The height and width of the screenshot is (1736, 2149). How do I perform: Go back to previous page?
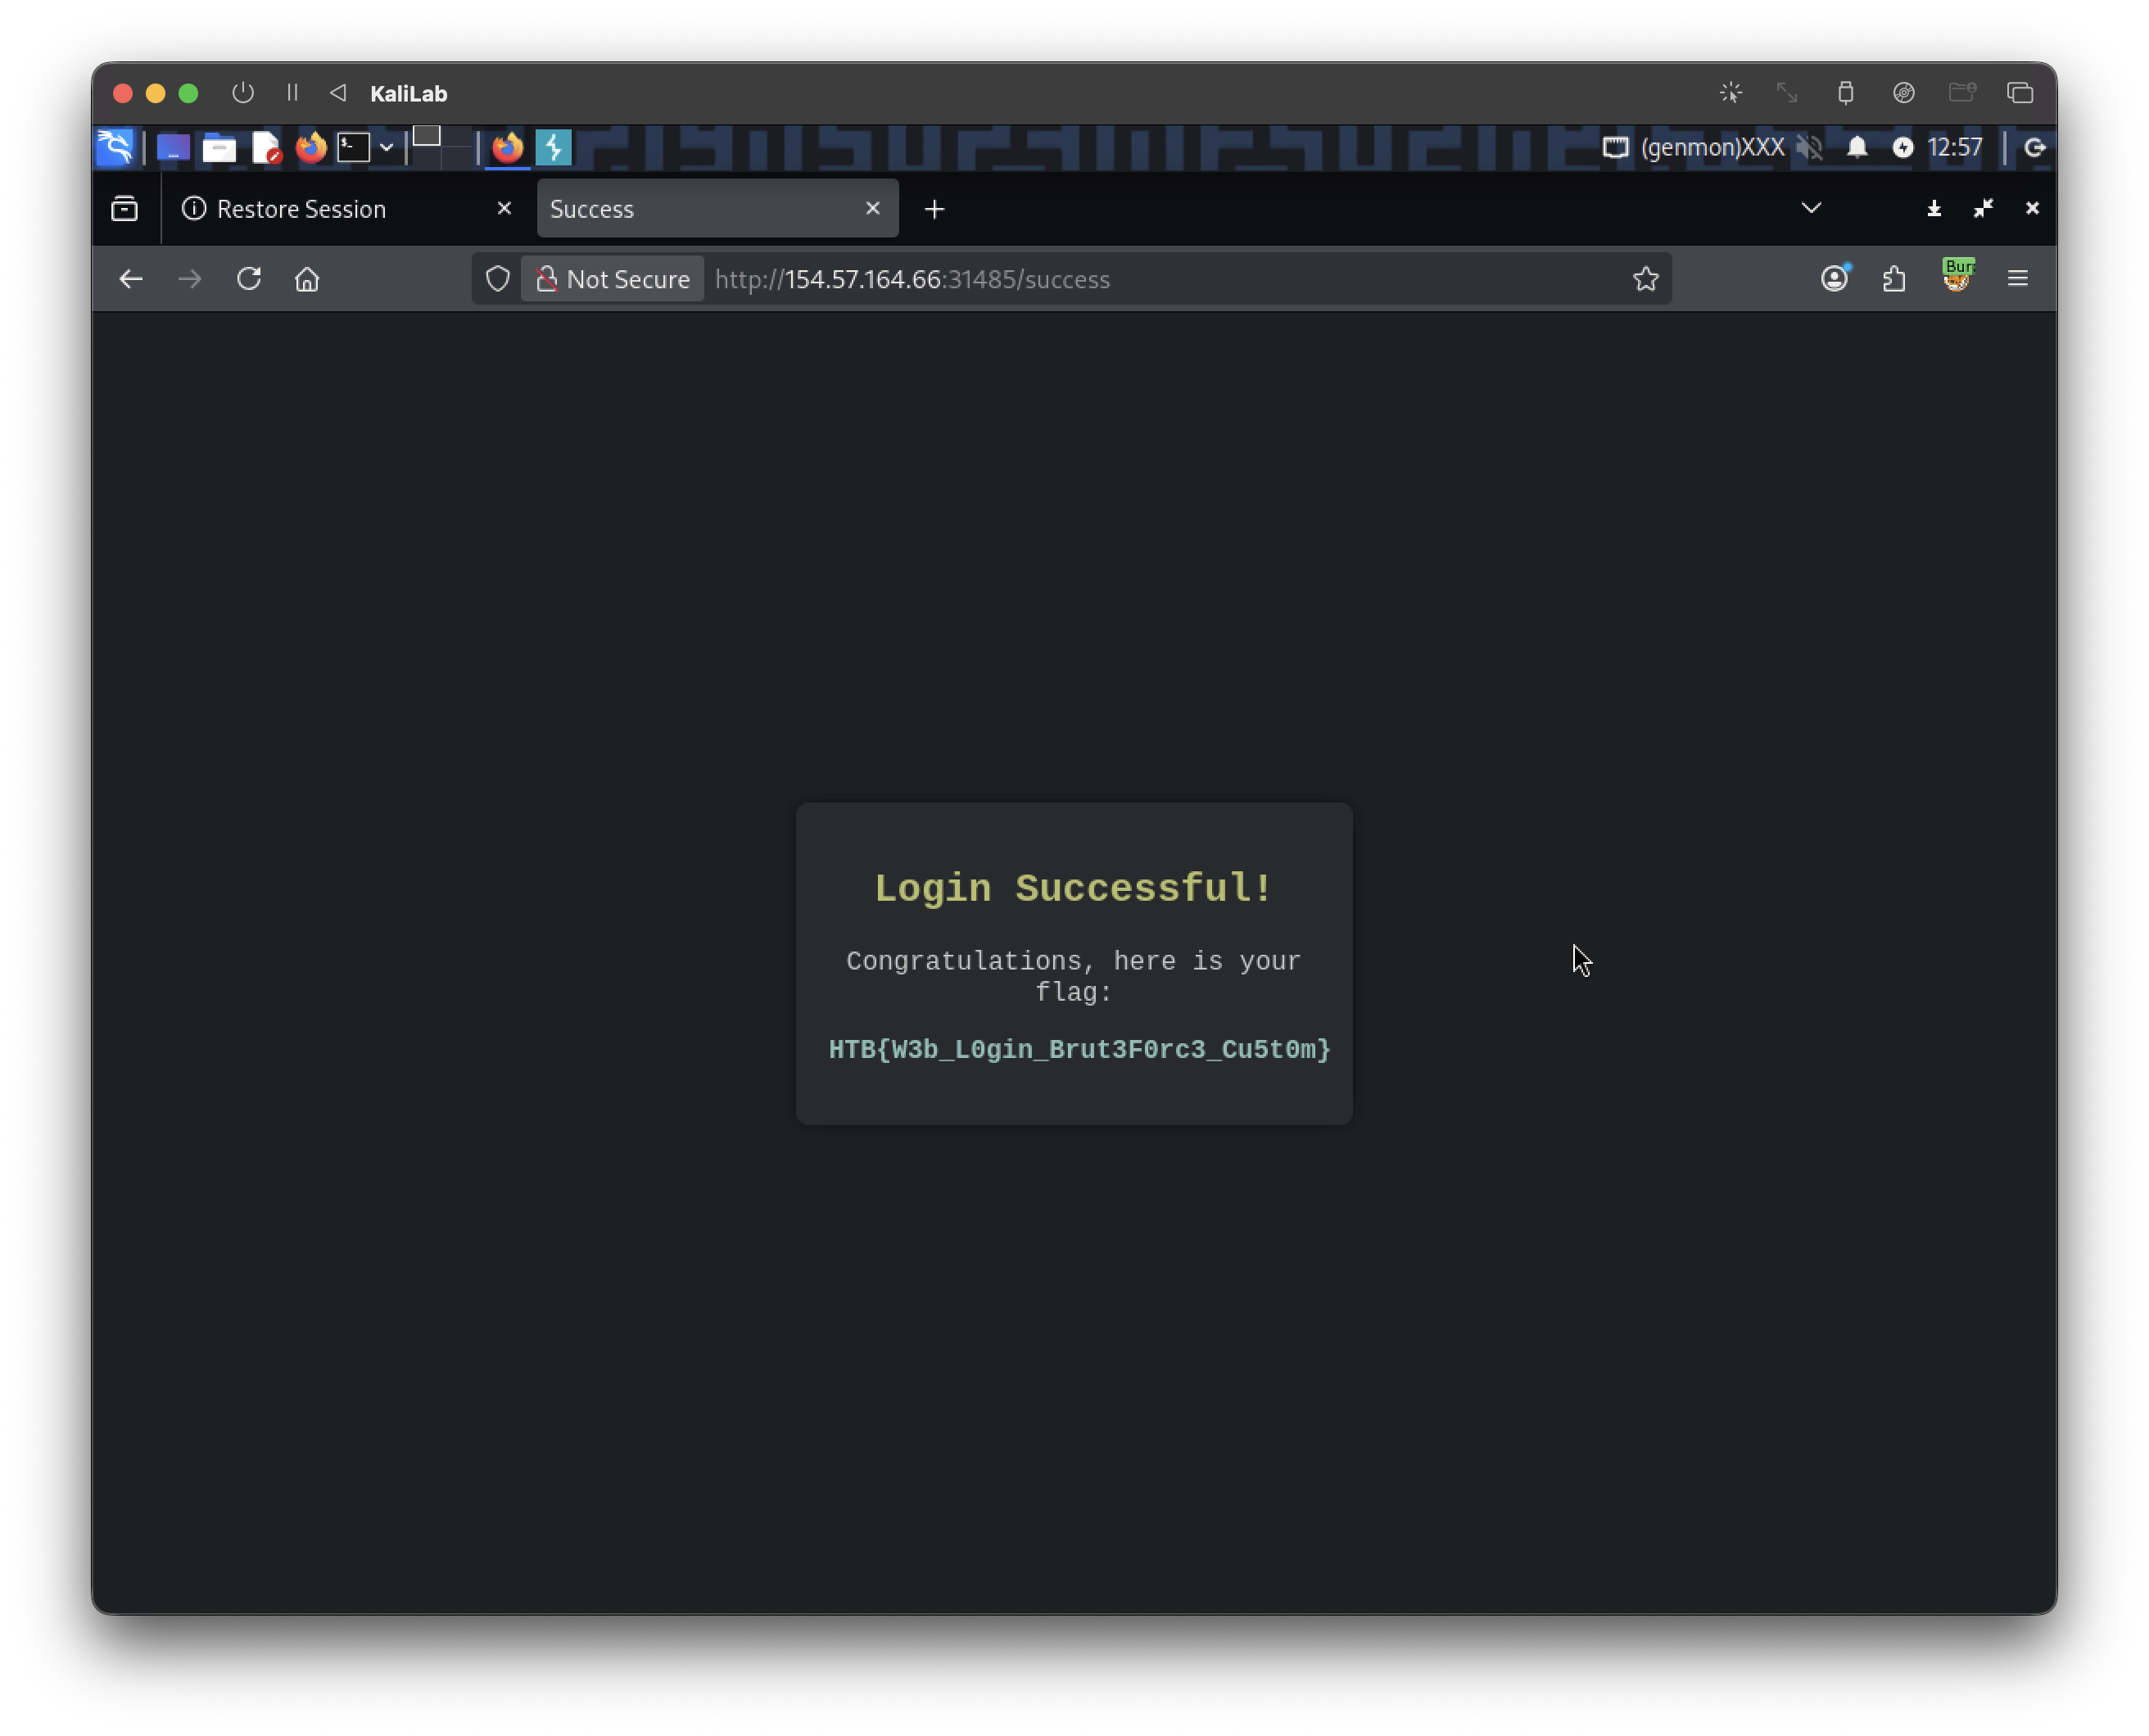pyautogui.click(x=131, y=279)
